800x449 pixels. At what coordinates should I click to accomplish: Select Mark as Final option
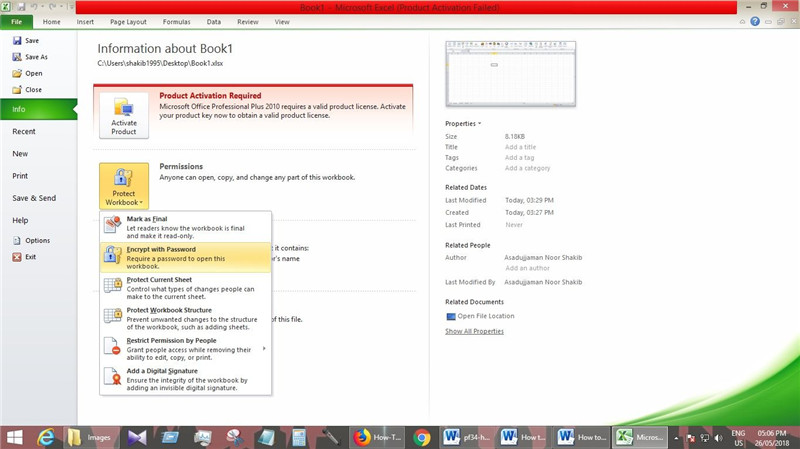[185, 227]
